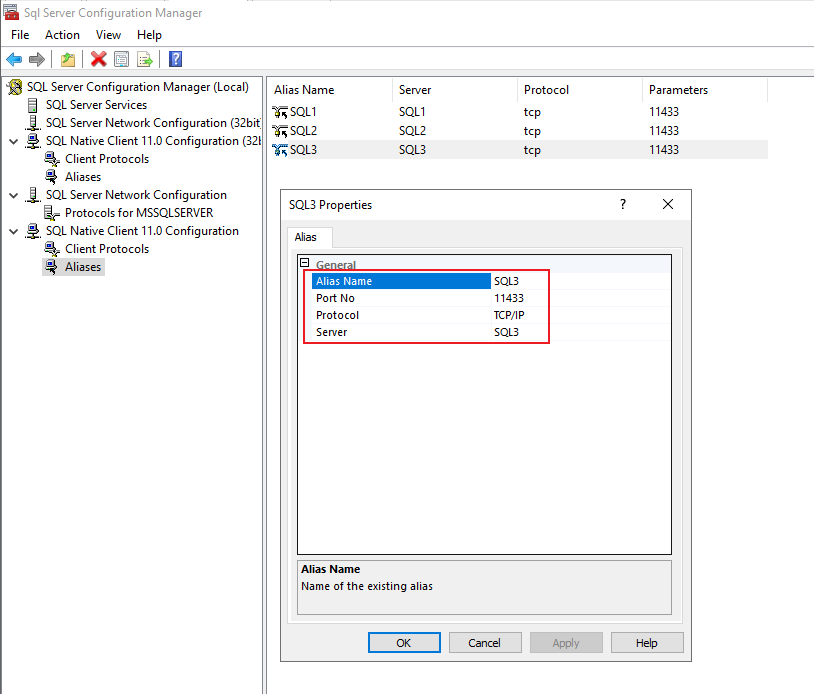Open the View menu
814x694 pixels.
[x=108, y=35]
